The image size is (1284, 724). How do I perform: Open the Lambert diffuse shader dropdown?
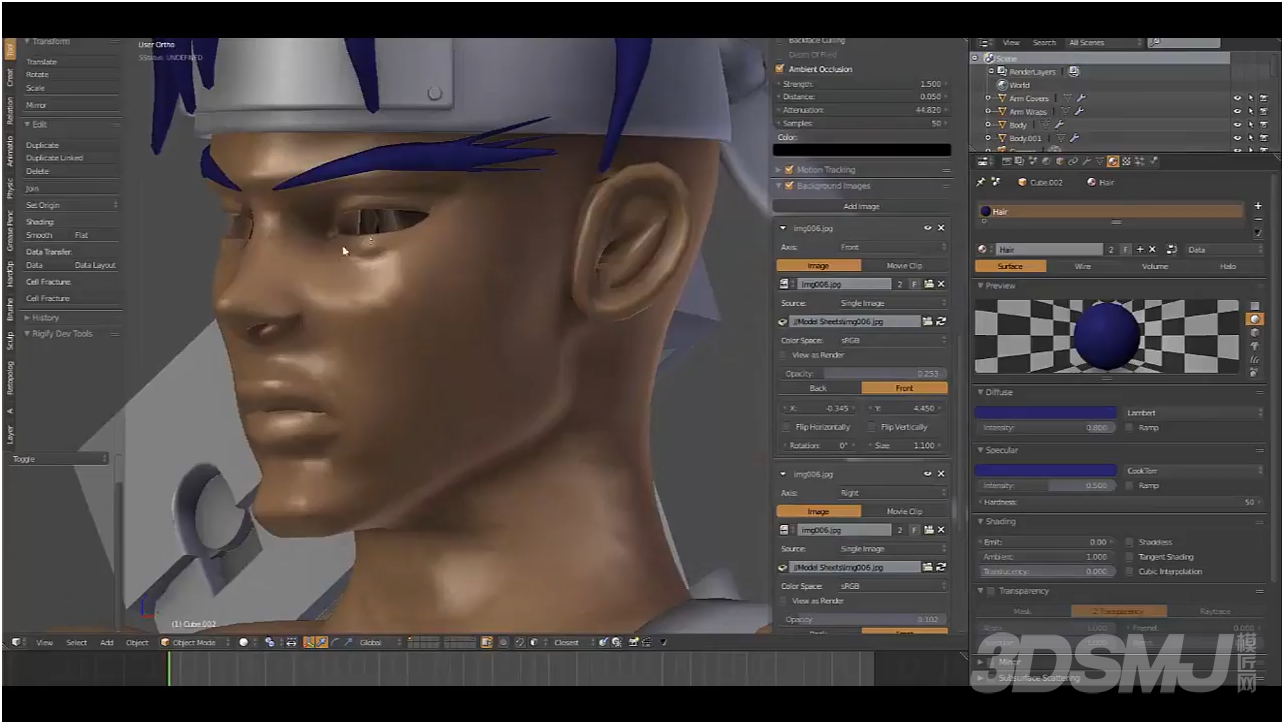coord(1193,413)
